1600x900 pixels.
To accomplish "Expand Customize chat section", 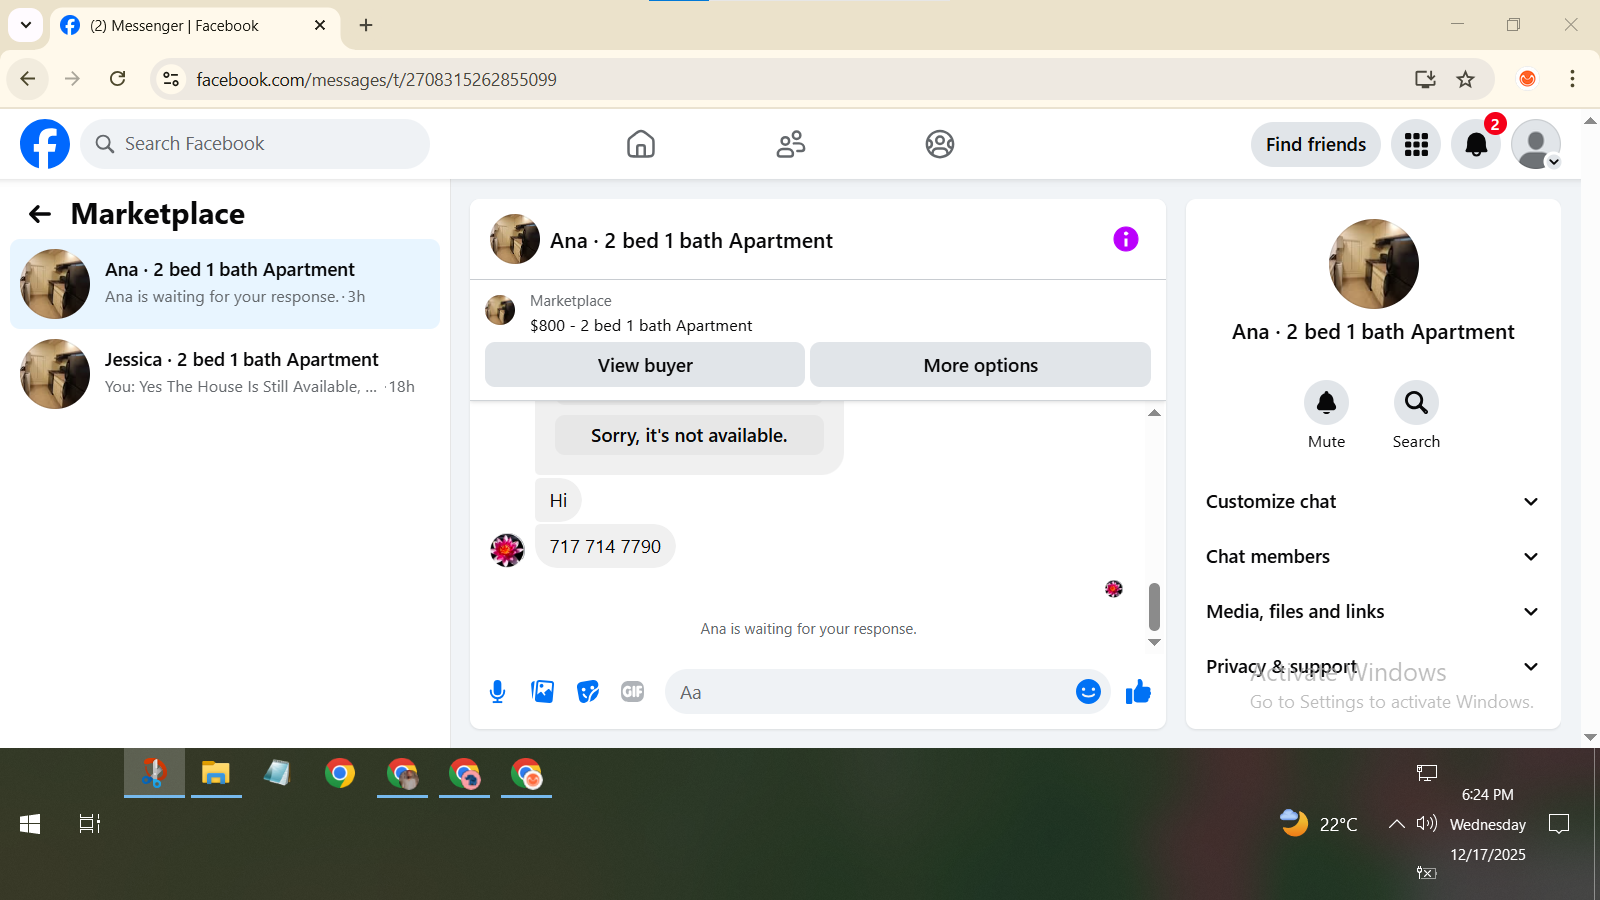I will 1373,502.
